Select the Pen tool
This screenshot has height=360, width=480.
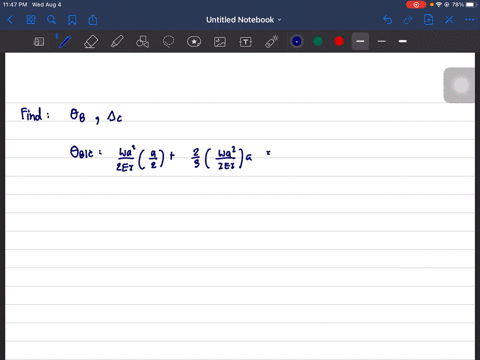[x=65, y=42]
